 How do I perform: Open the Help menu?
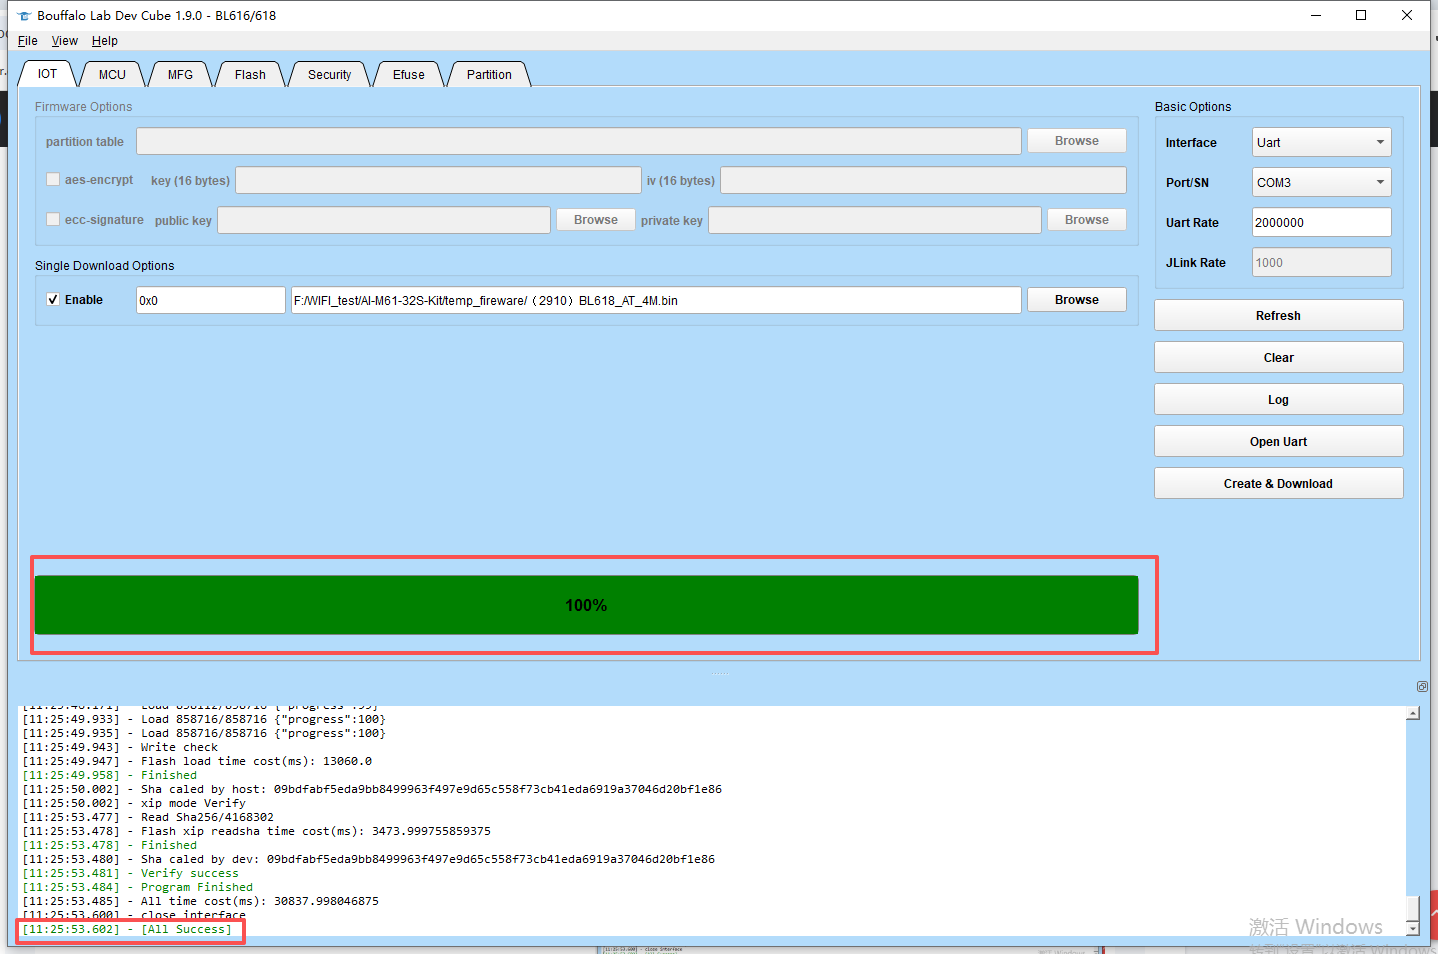click(x=104, y=41)
